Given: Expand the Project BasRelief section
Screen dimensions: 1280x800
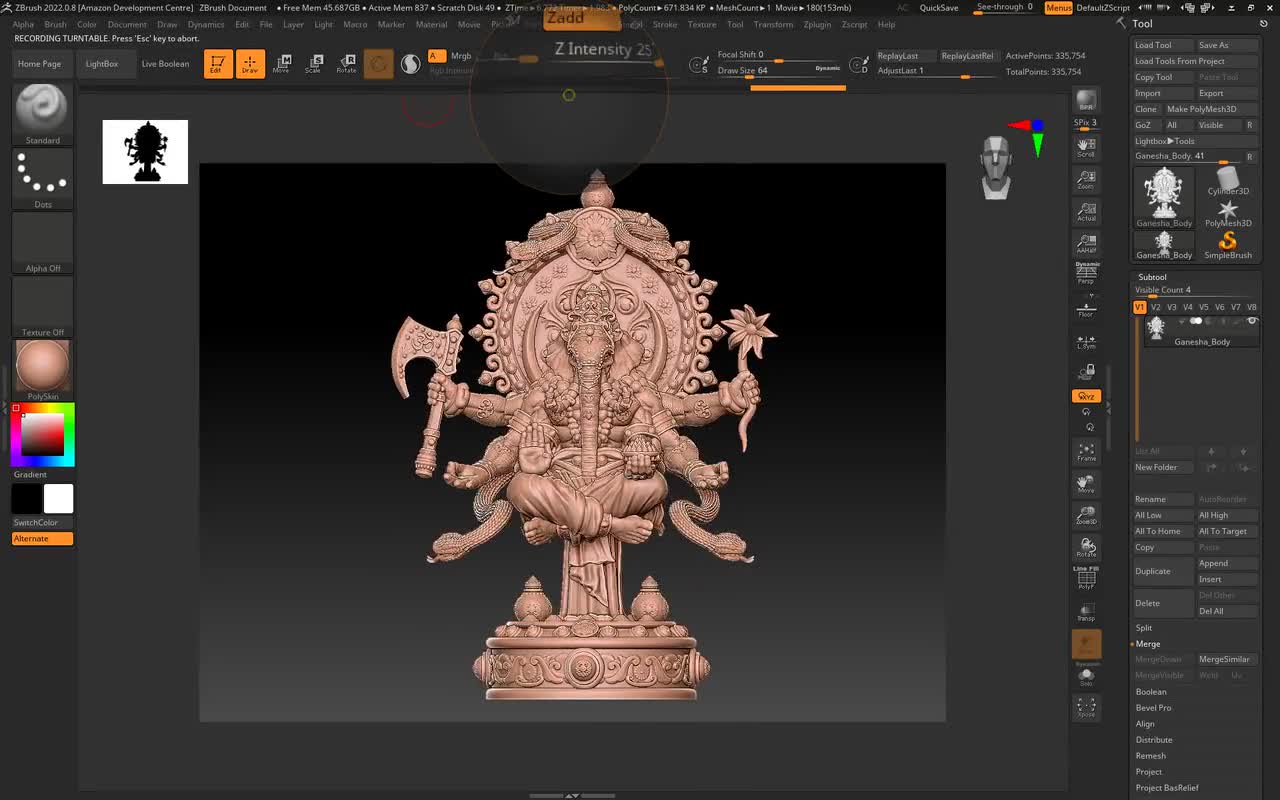Looking at the screenshot, I should click(1167, 788).
